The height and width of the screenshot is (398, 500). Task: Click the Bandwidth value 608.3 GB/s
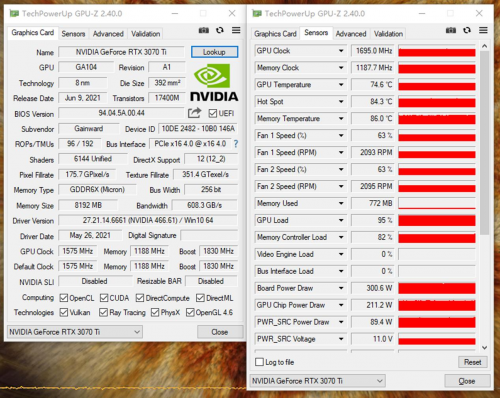coord(205,205)
